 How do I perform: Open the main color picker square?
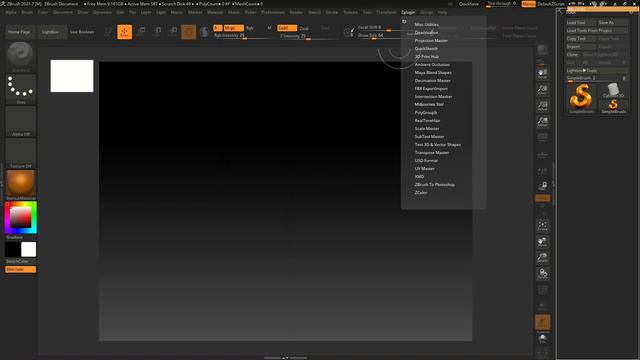click(20, 217)
